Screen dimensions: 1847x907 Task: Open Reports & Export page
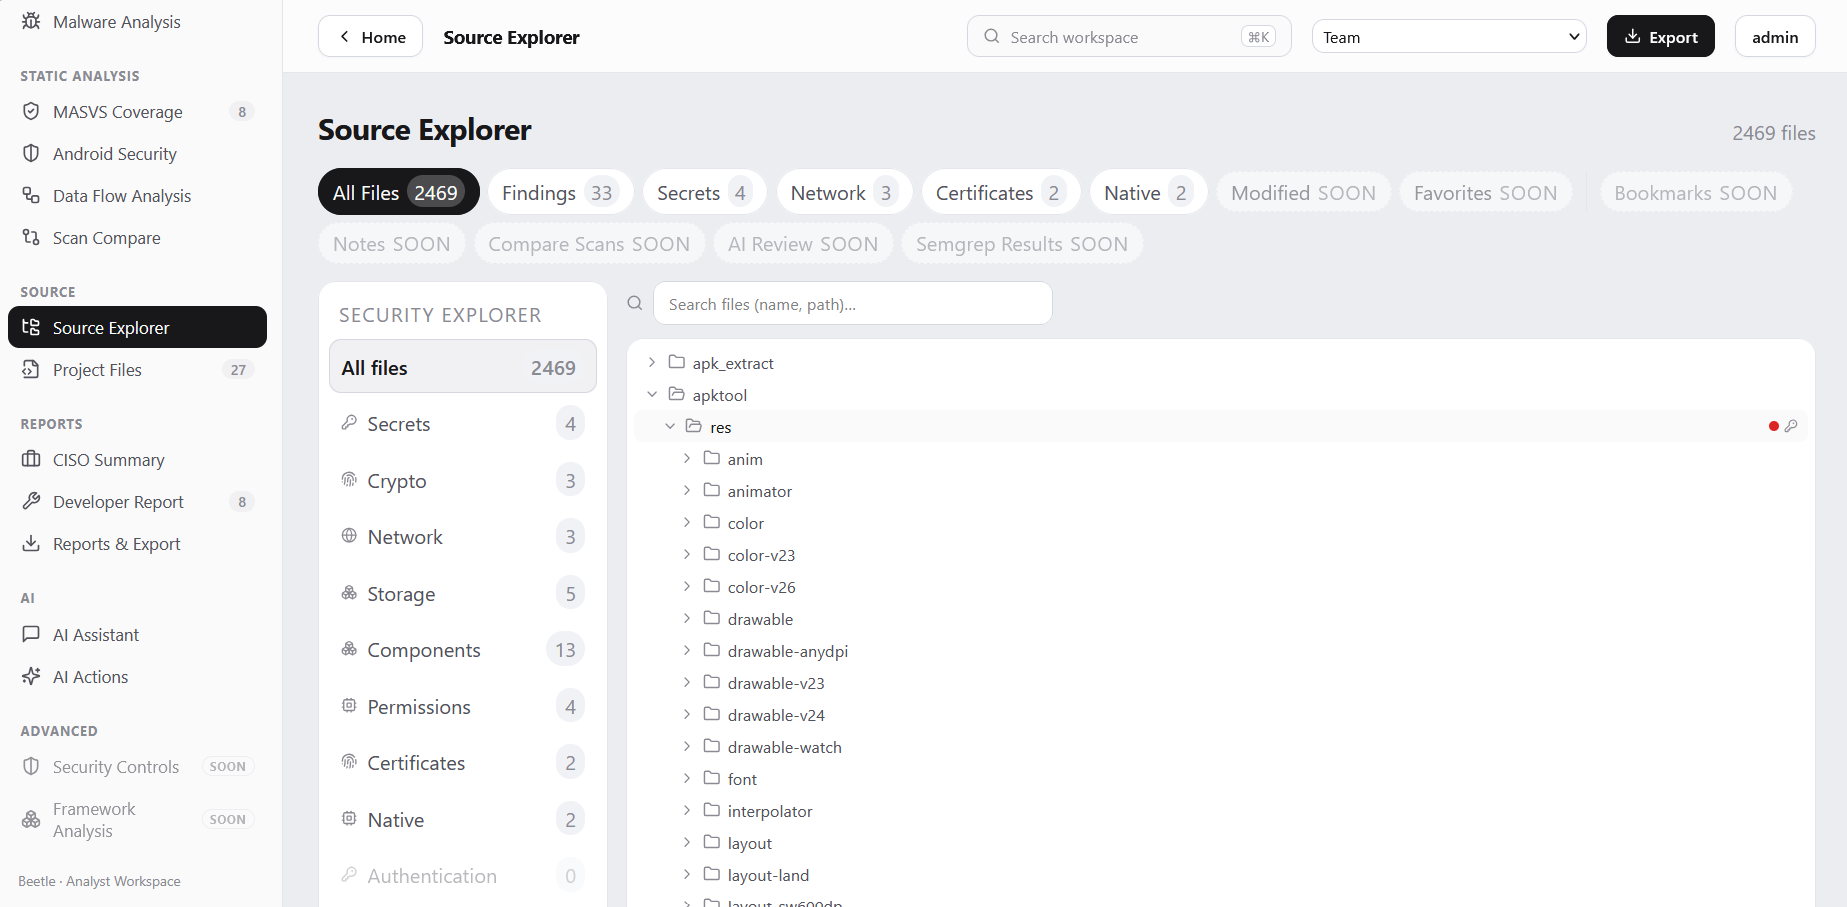pyautogui.click(x=137, y=543)
